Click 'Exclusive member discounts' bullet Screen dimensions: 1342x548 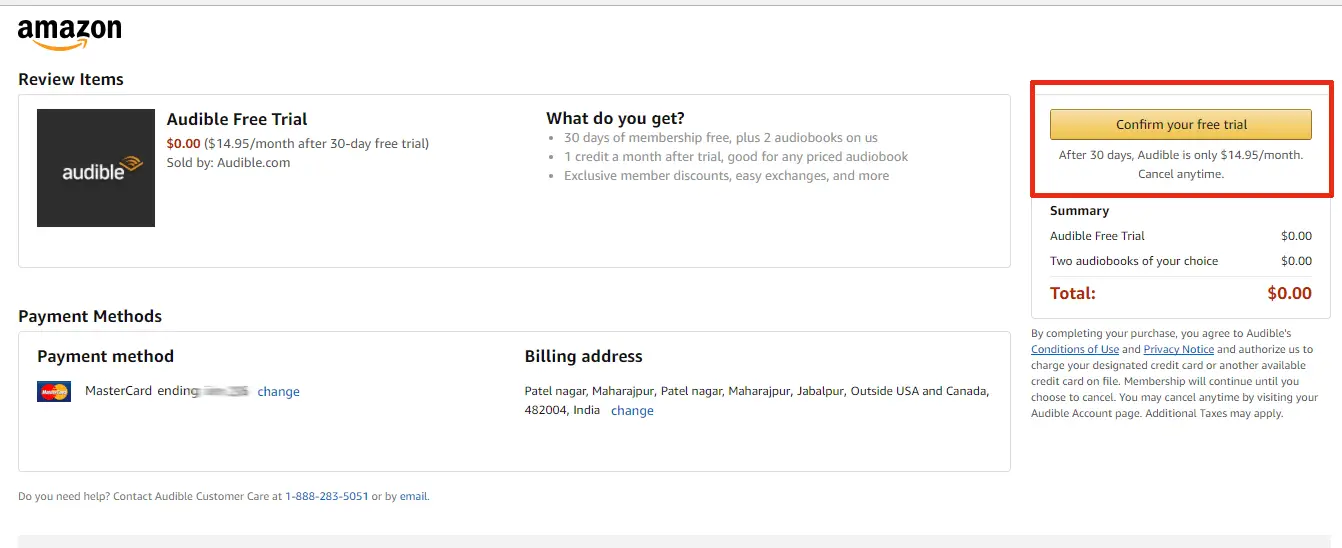(x=726, y=176)
